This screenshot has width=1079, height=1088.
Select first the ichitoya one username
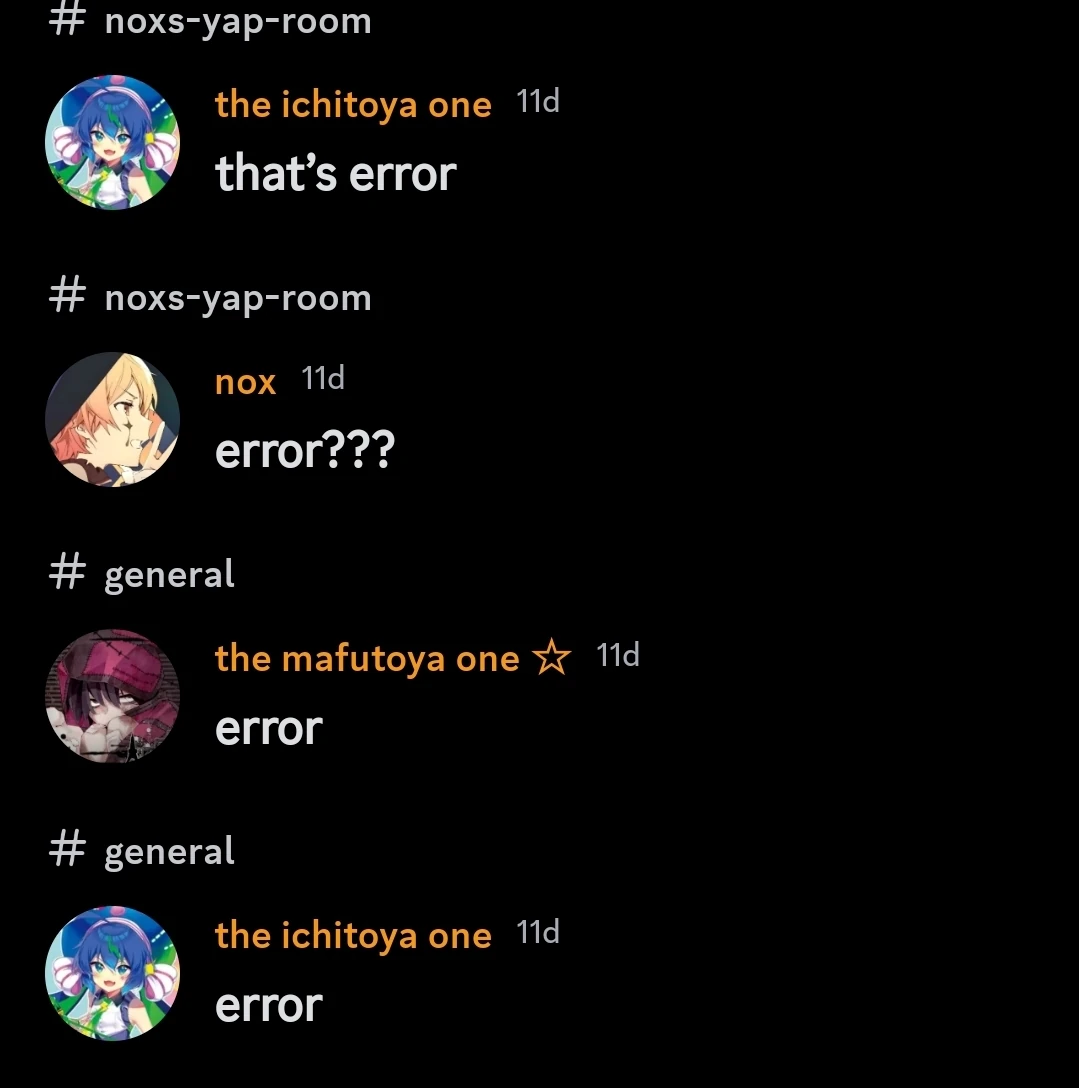pos(353,105)
